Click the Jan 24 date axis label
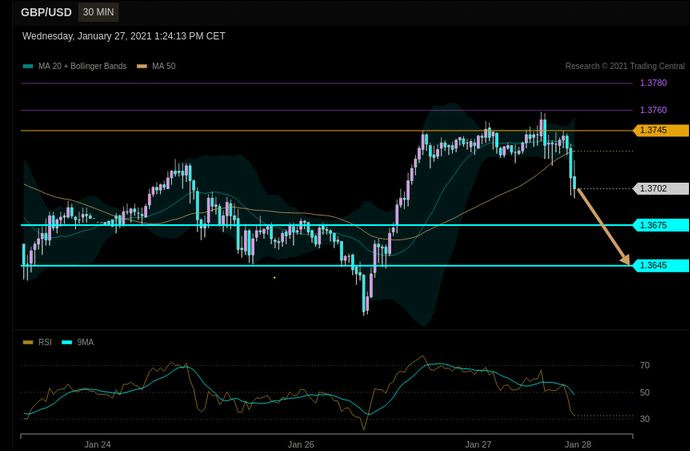 (97, 444)
